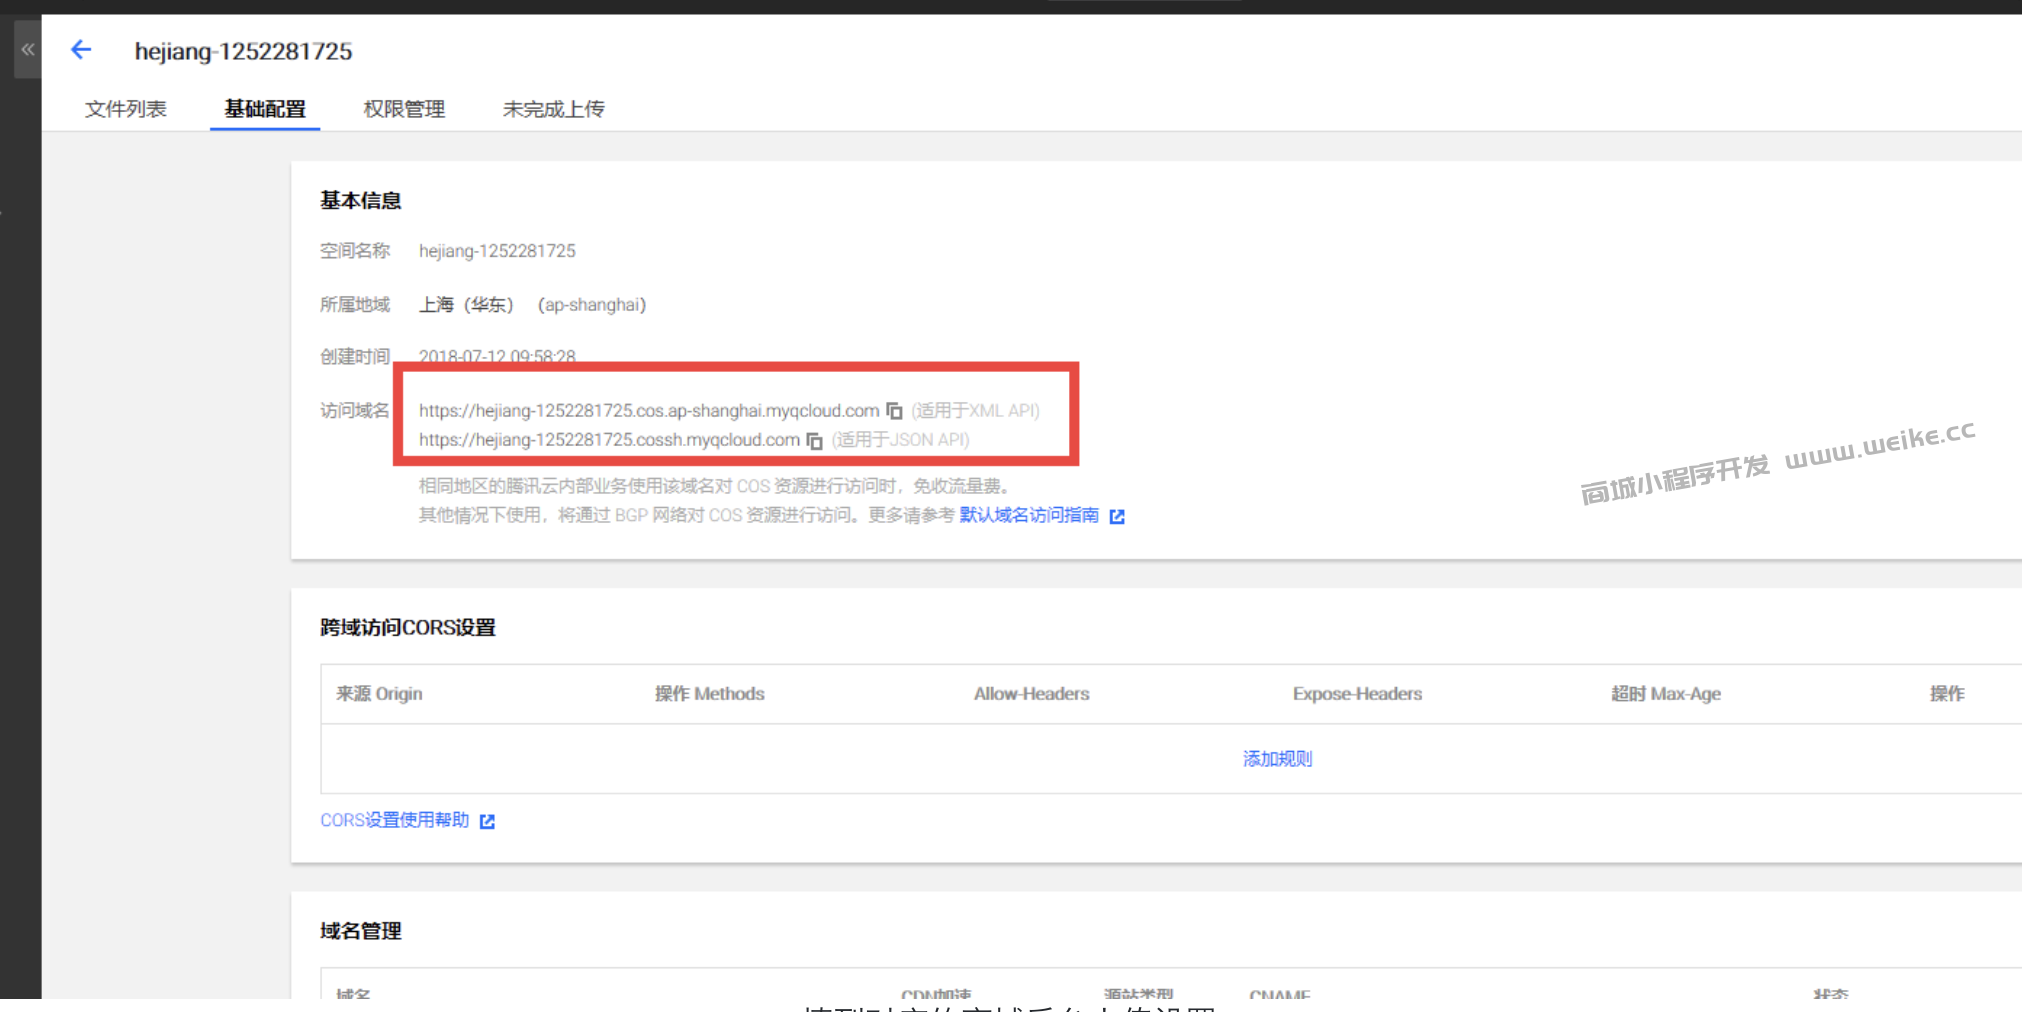Open external link icon beside CORS设置使用帮助
This screenshot has height=1012, width=2022.
(487, 821)
